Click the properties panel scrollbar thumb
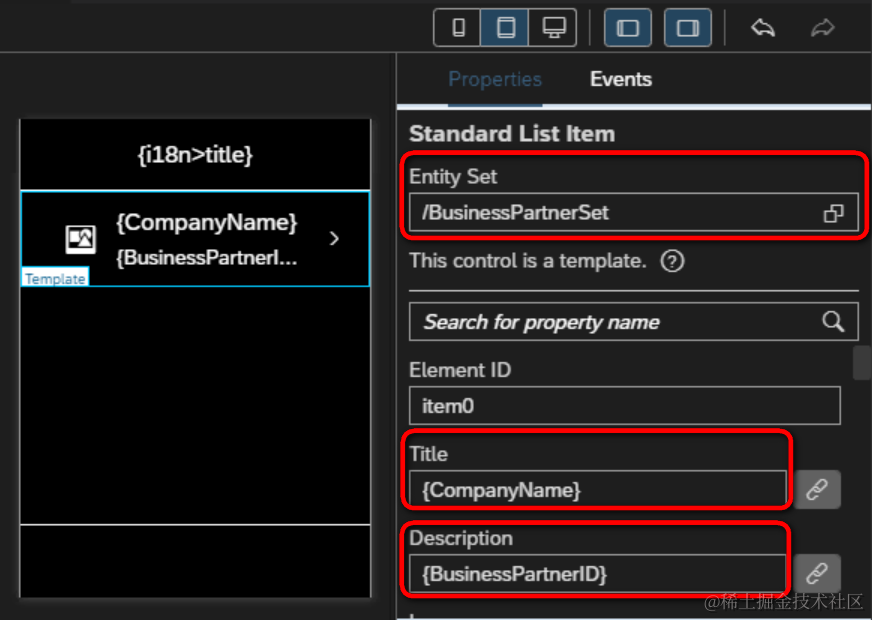This screenshot has width=872, height=620. click(861, 363)
